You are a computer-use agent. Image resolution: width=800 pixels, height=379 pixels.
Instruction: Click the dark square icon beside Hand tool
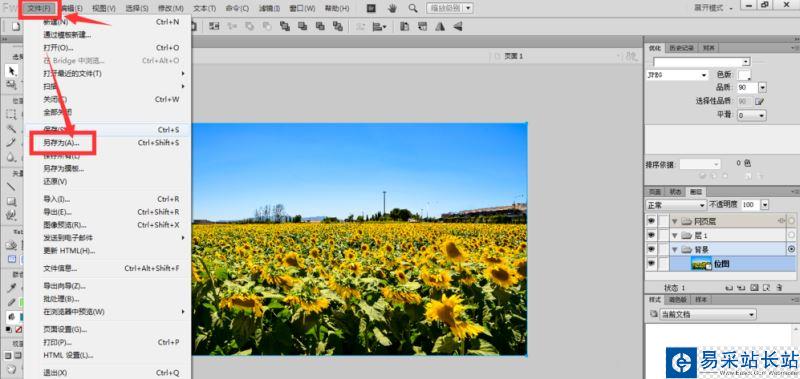point(371,8)
